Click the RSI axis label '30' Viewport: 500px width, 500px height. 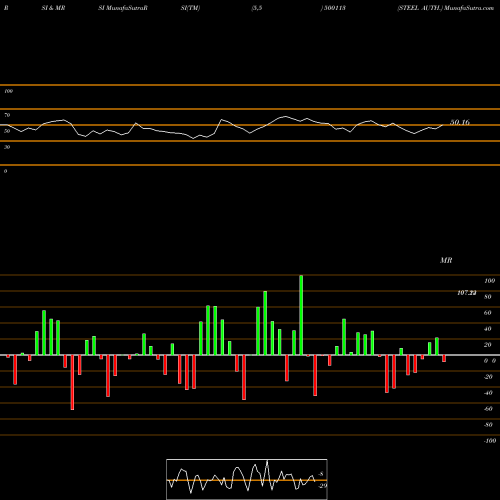[x=7, y=147]
